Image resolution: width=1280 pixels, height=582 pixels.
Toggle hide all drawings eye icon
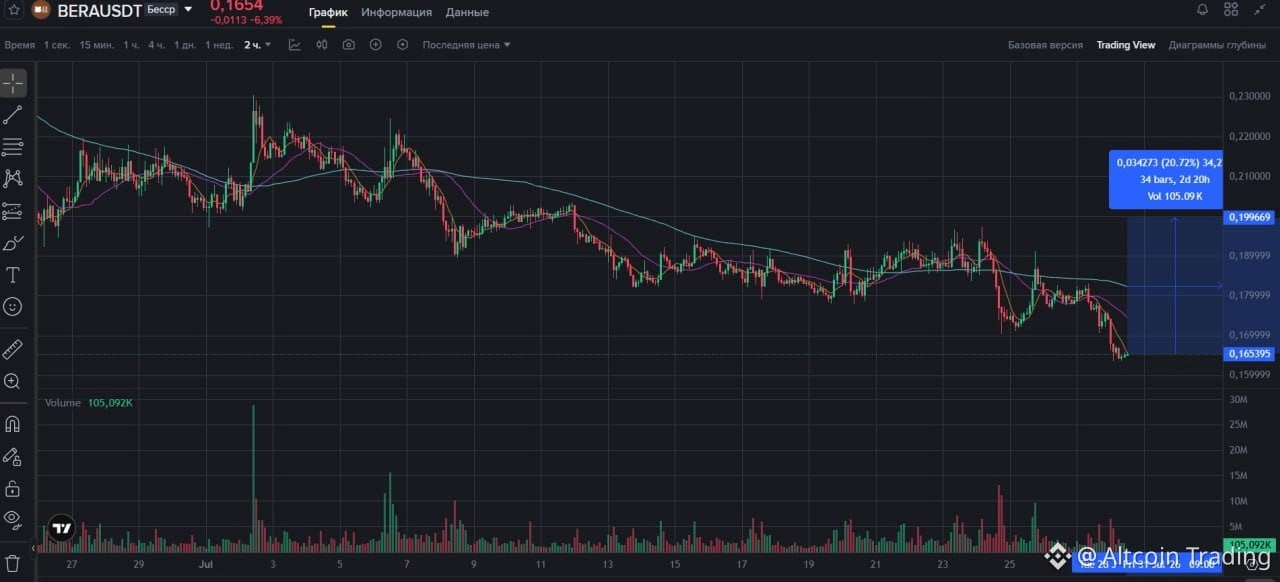tap(13, 518)
